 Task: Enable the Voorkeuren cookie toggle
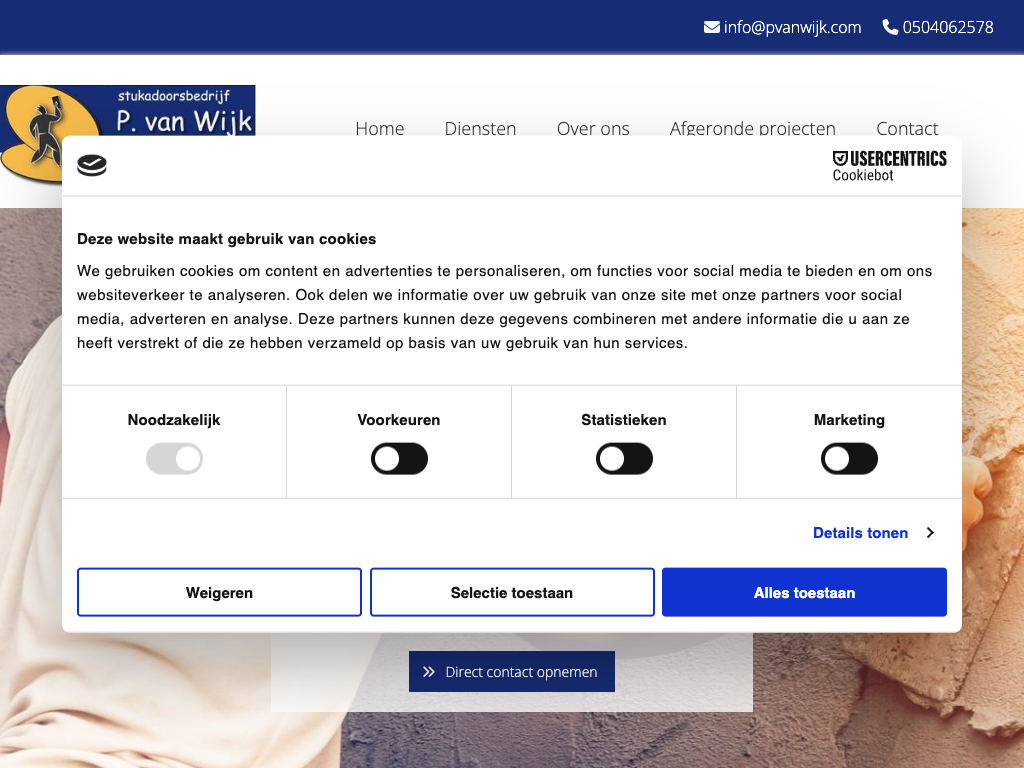(399, 459)
